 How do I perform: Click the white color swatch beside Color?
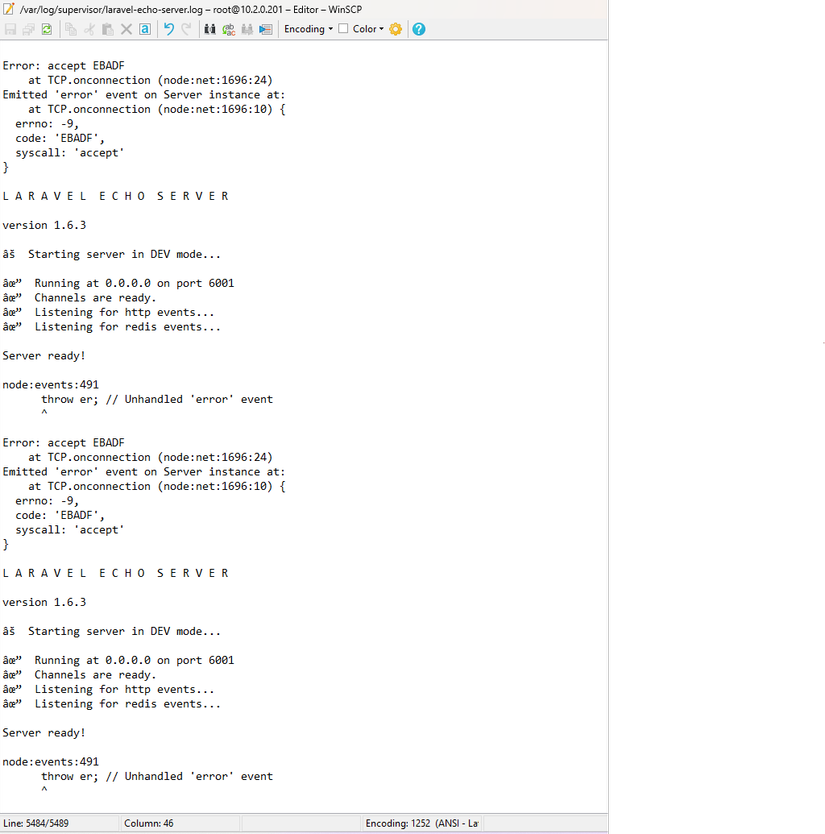point(344,29)
